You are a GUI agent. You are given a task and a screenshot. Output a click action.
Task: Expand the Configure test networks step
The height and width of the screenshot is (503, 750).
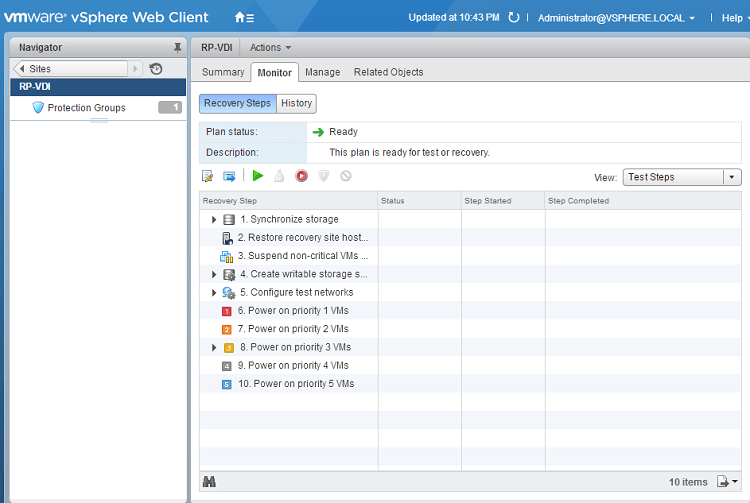click(x=214, y=292)
